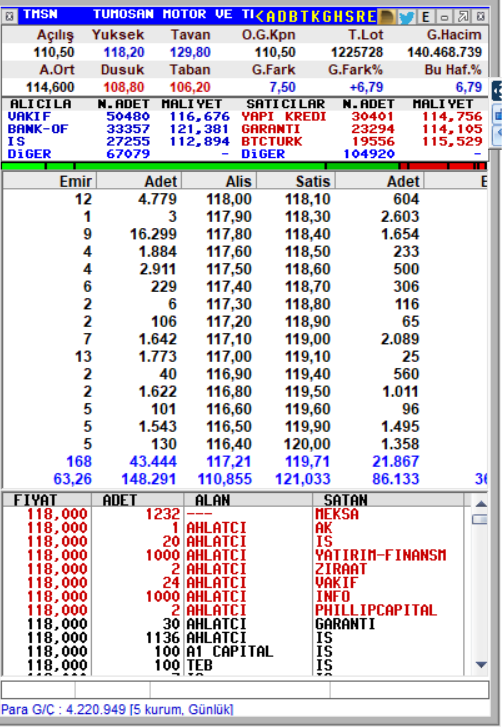Click the yellow left arrow before letter A

coord(260,17)
